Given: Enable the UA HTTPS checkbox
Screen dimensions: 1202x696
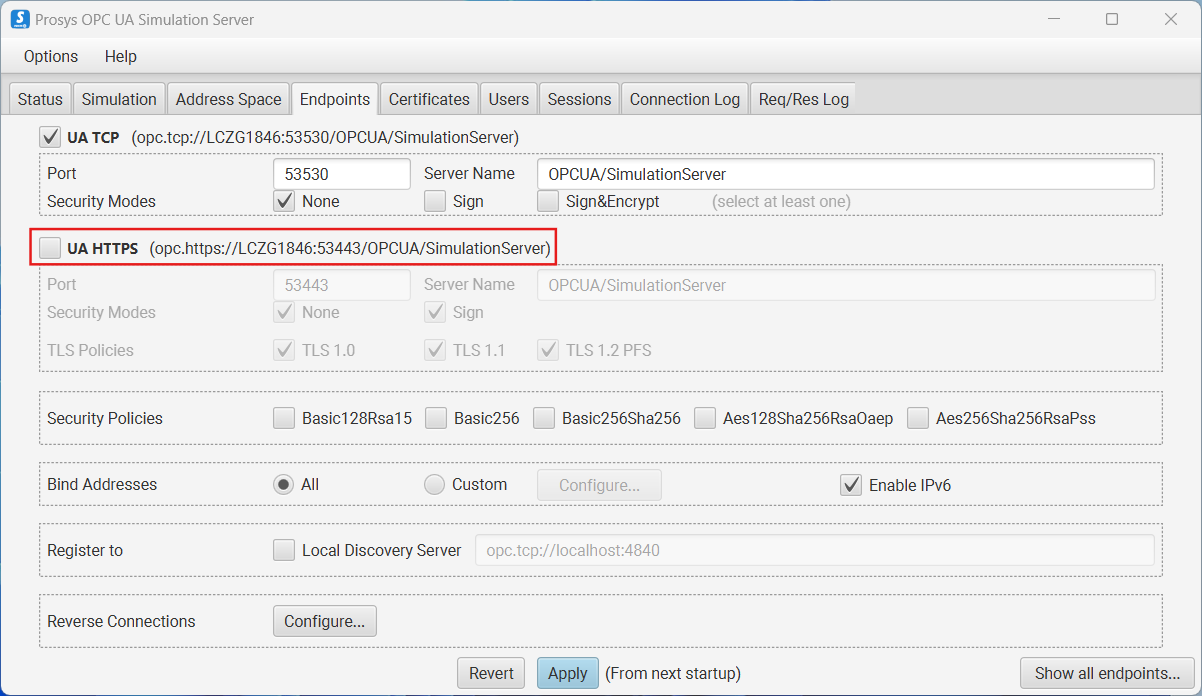Looking at the screenshot, I should tap(49, 247).
